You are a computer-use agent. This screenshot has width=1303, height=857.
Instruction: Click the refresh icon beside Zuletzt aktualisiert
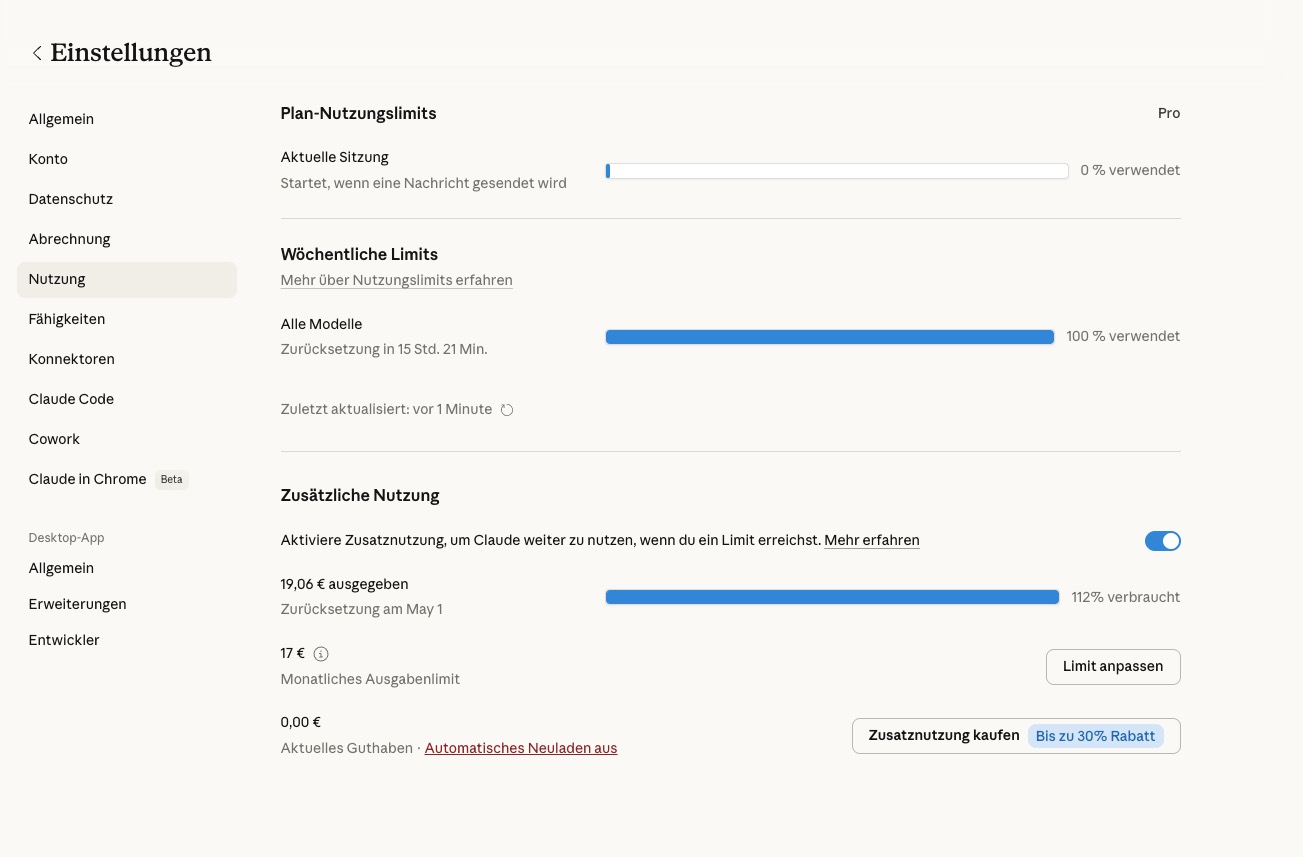click(507, 410)
